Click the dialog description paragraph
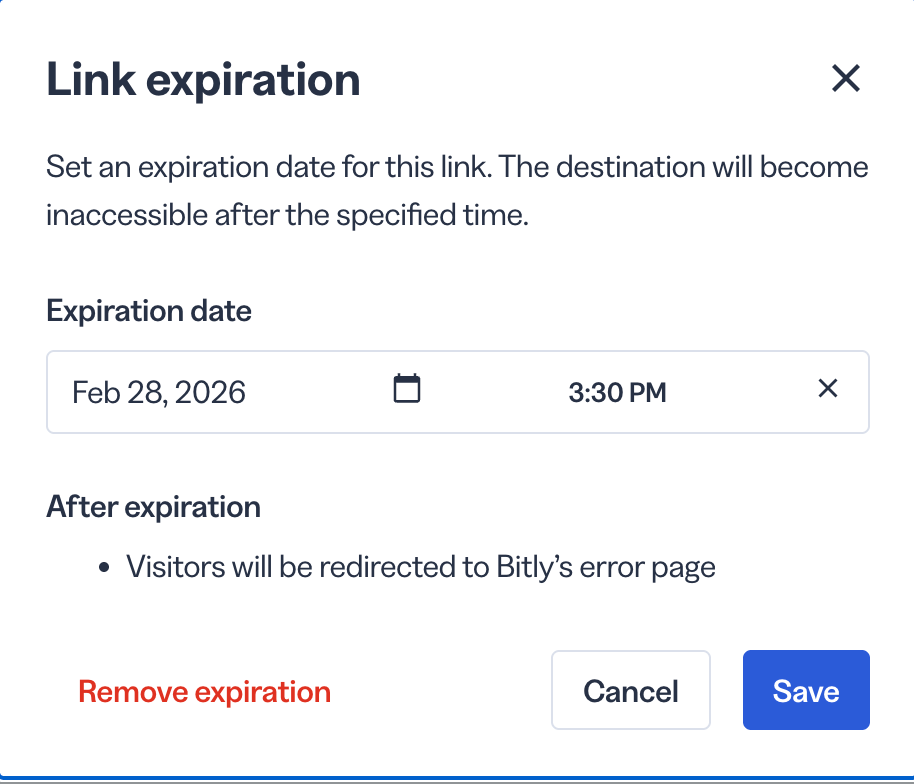This screenshot has height=784, width=914. point(457,191)
